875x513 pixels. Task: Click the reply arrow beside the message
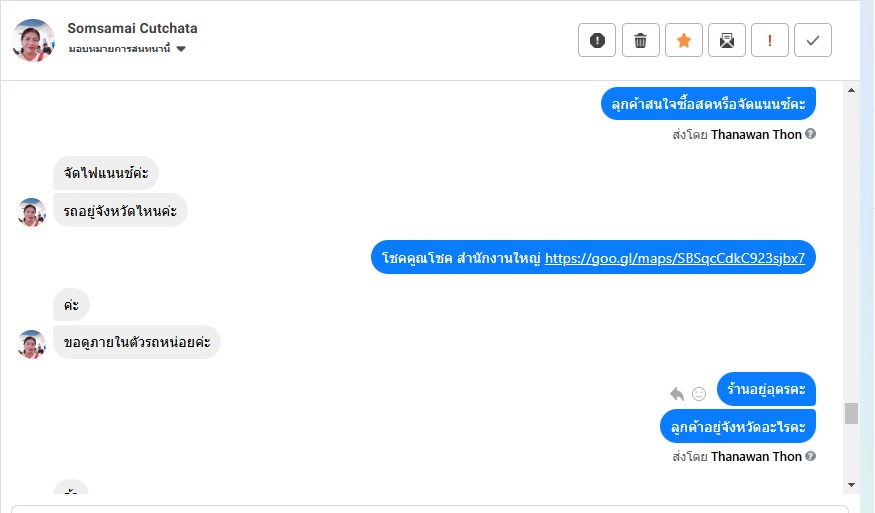[677, 394]
